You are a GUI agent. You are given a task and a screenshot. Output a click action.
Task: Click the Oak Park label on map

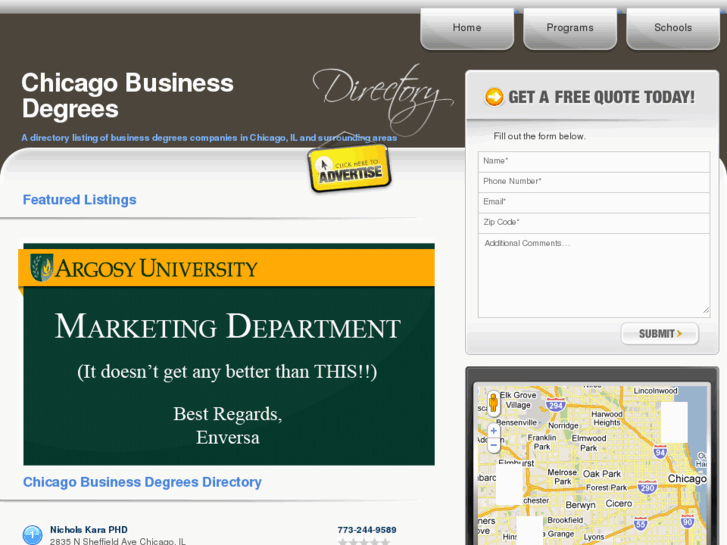pyautogui.click(x=601, y=474)
